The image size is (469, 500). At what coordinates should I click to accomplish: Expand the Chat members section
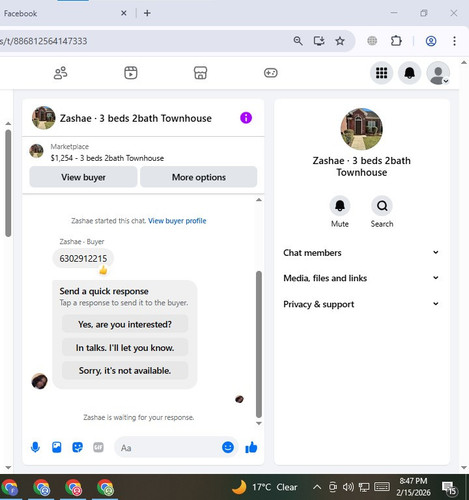[361, 253]
